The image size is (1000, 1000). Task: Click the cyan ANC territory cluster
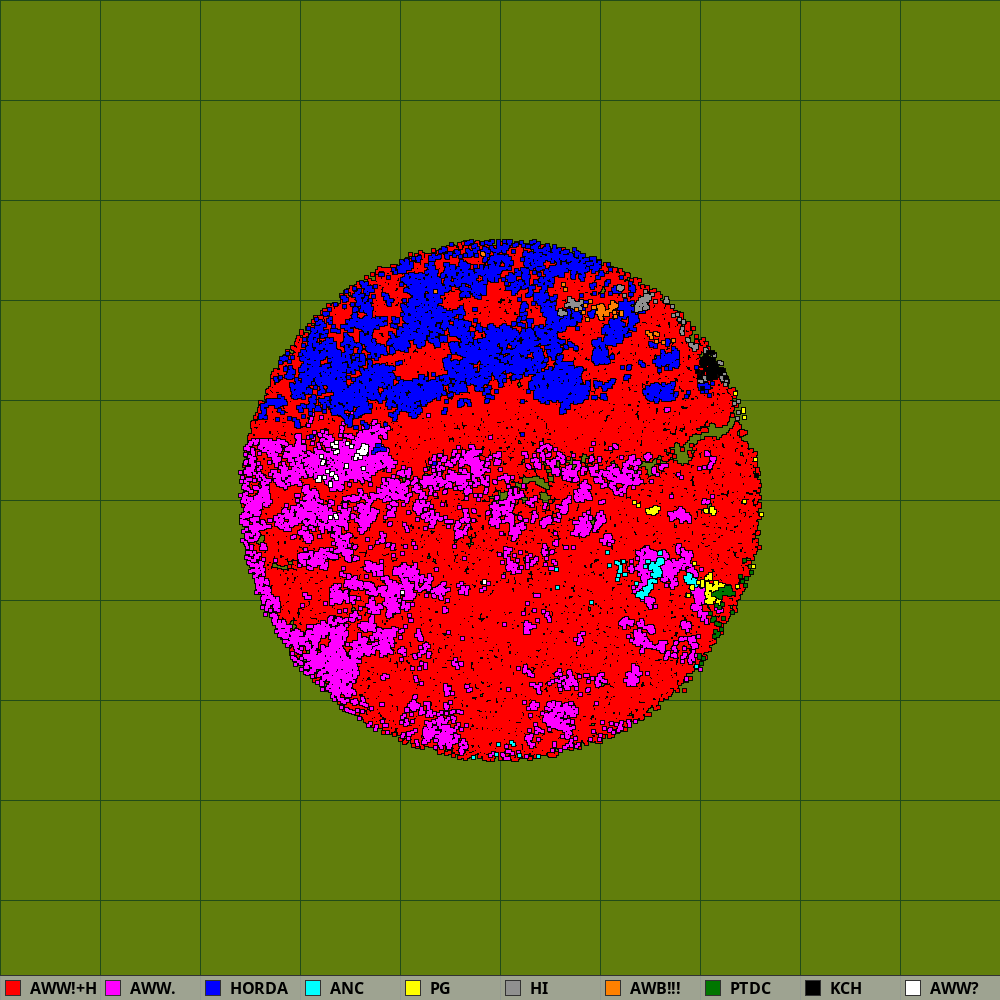click(x=651, y=577)
